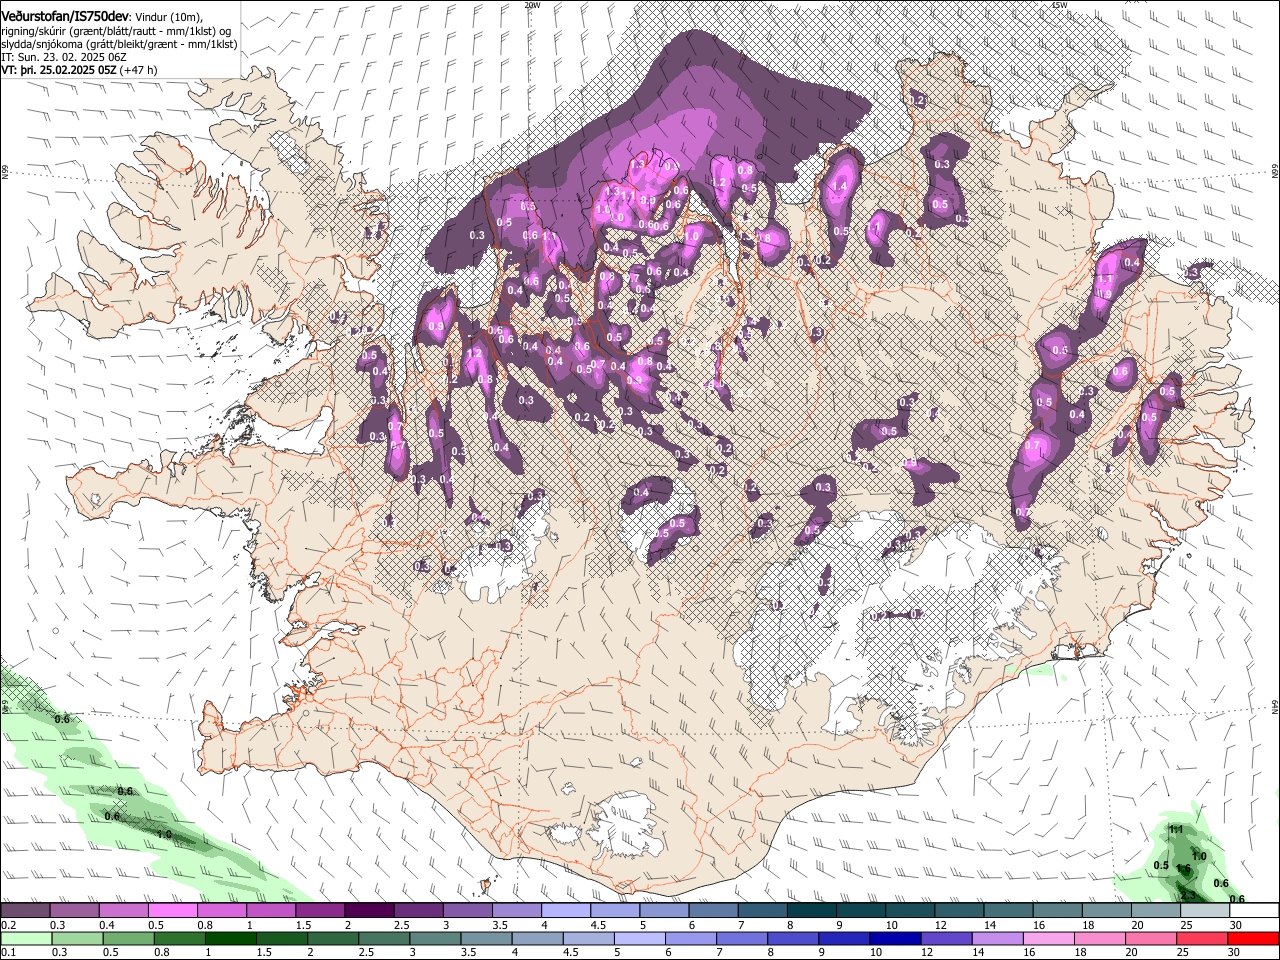
Task: Click the '0.1' label on the rain scale
Action: tap(8, 953)
